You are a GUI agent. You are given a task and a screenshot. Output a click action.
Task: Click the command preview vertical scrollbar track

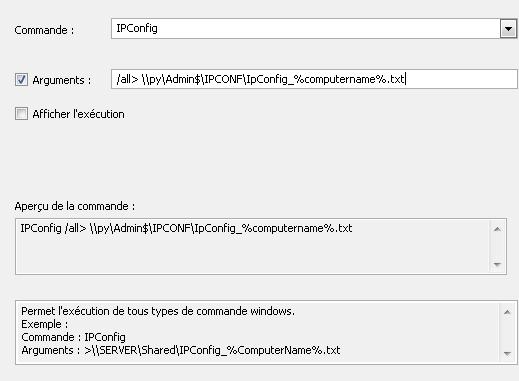[x=497, y=247]
